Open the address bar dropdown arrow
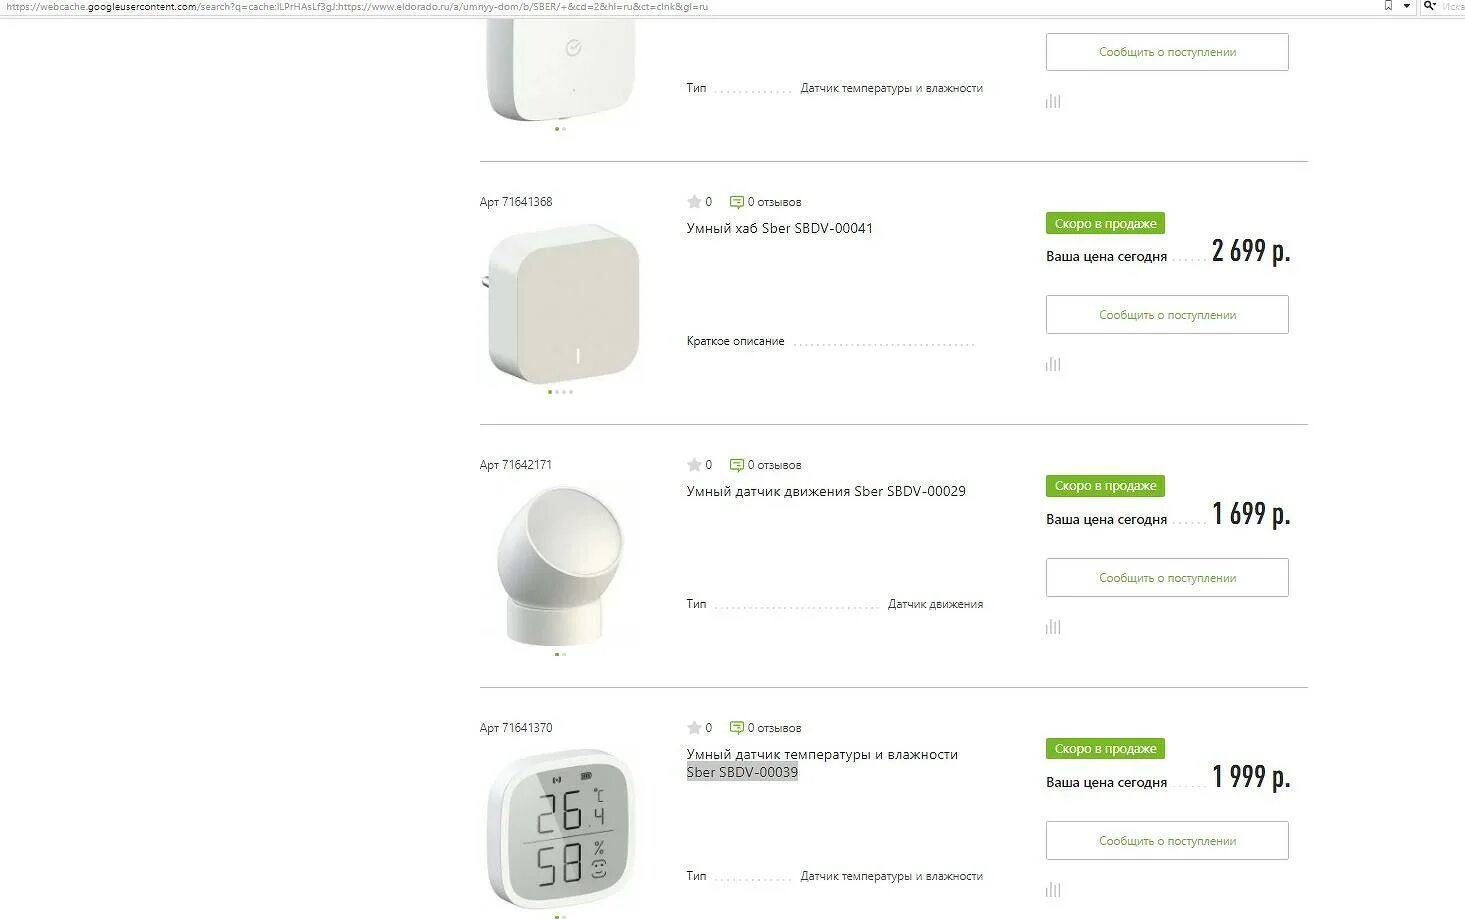The image size is (1465, 919). tap(1406, 6)
